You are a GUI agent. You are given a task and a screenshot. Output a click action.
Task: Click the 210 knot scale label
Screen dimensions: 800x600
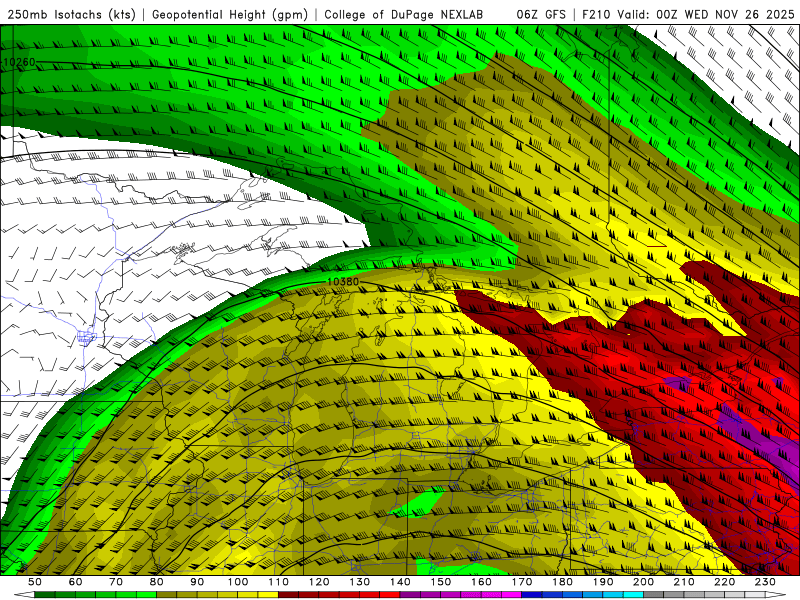click(x=684, y=582)
